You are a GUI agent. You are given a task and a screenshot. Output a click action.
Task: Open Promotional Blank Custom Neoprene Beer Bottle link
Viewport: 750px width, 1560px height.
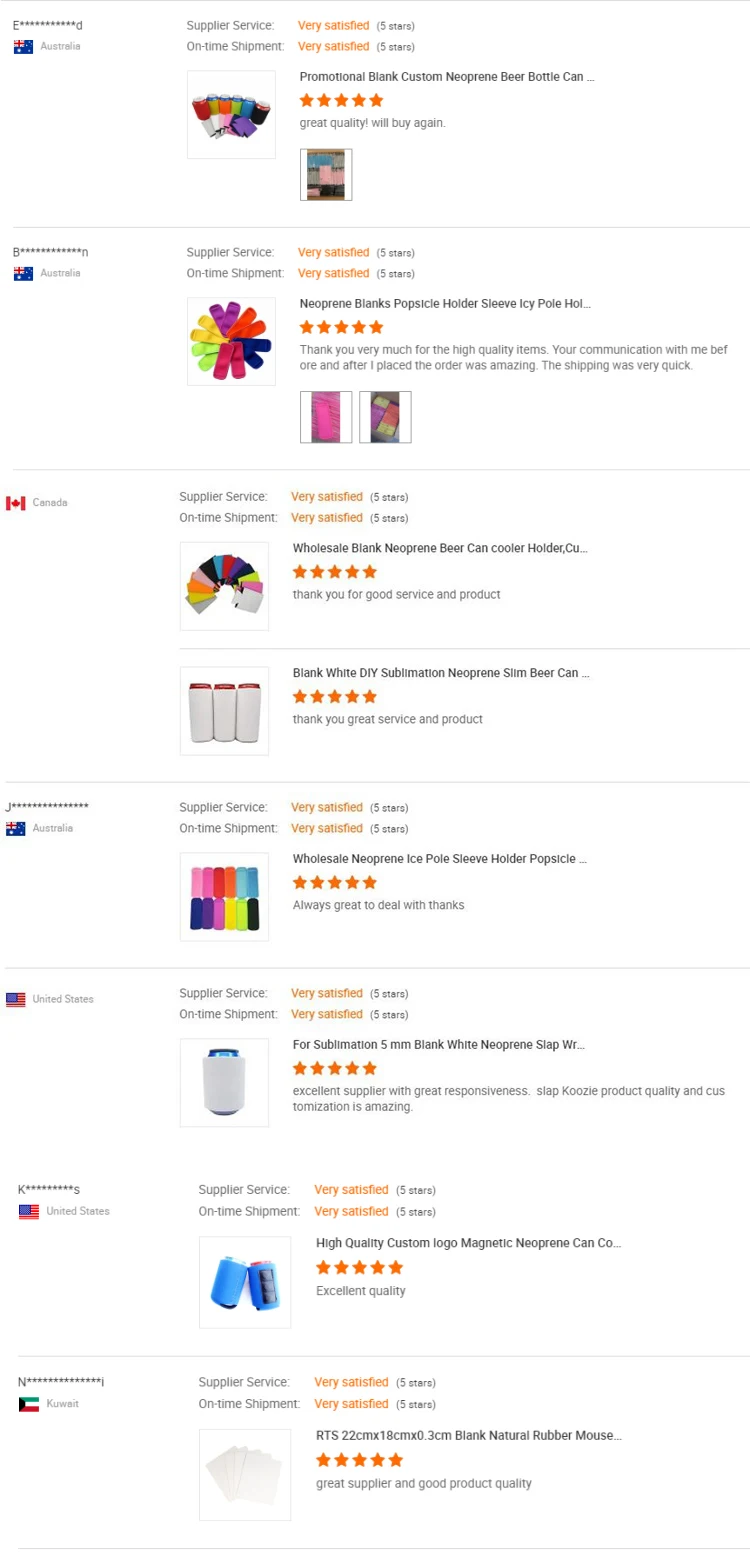[x=447, y=76]
